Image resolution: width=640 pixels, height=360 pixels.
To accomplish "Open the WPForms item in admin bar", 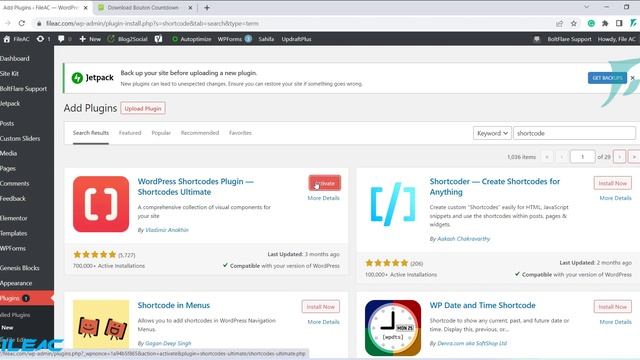I will pos(234,39).
